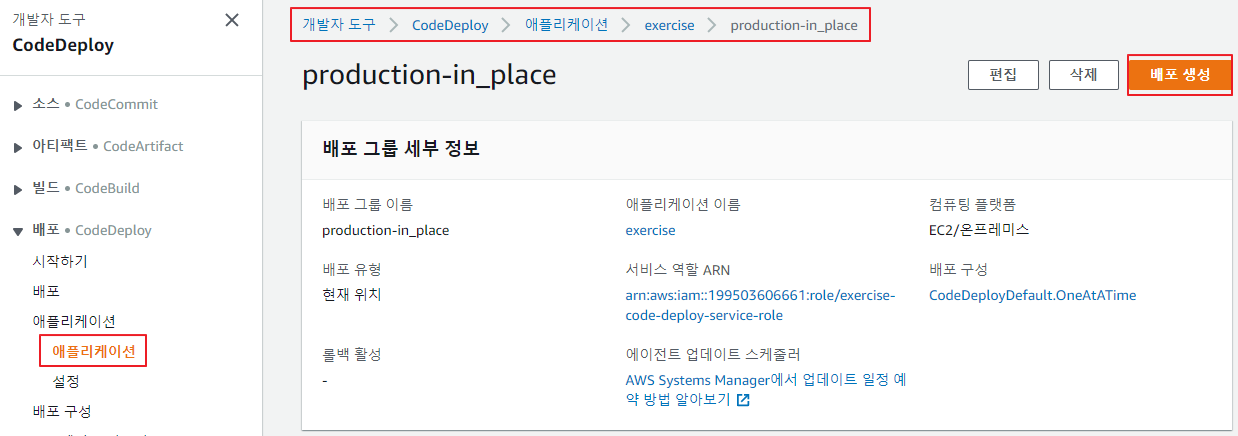This screenshot has width=1238, height=436.
Task: Select the 컴퓨팅 플랫폼 label
Action: point(973,205)
